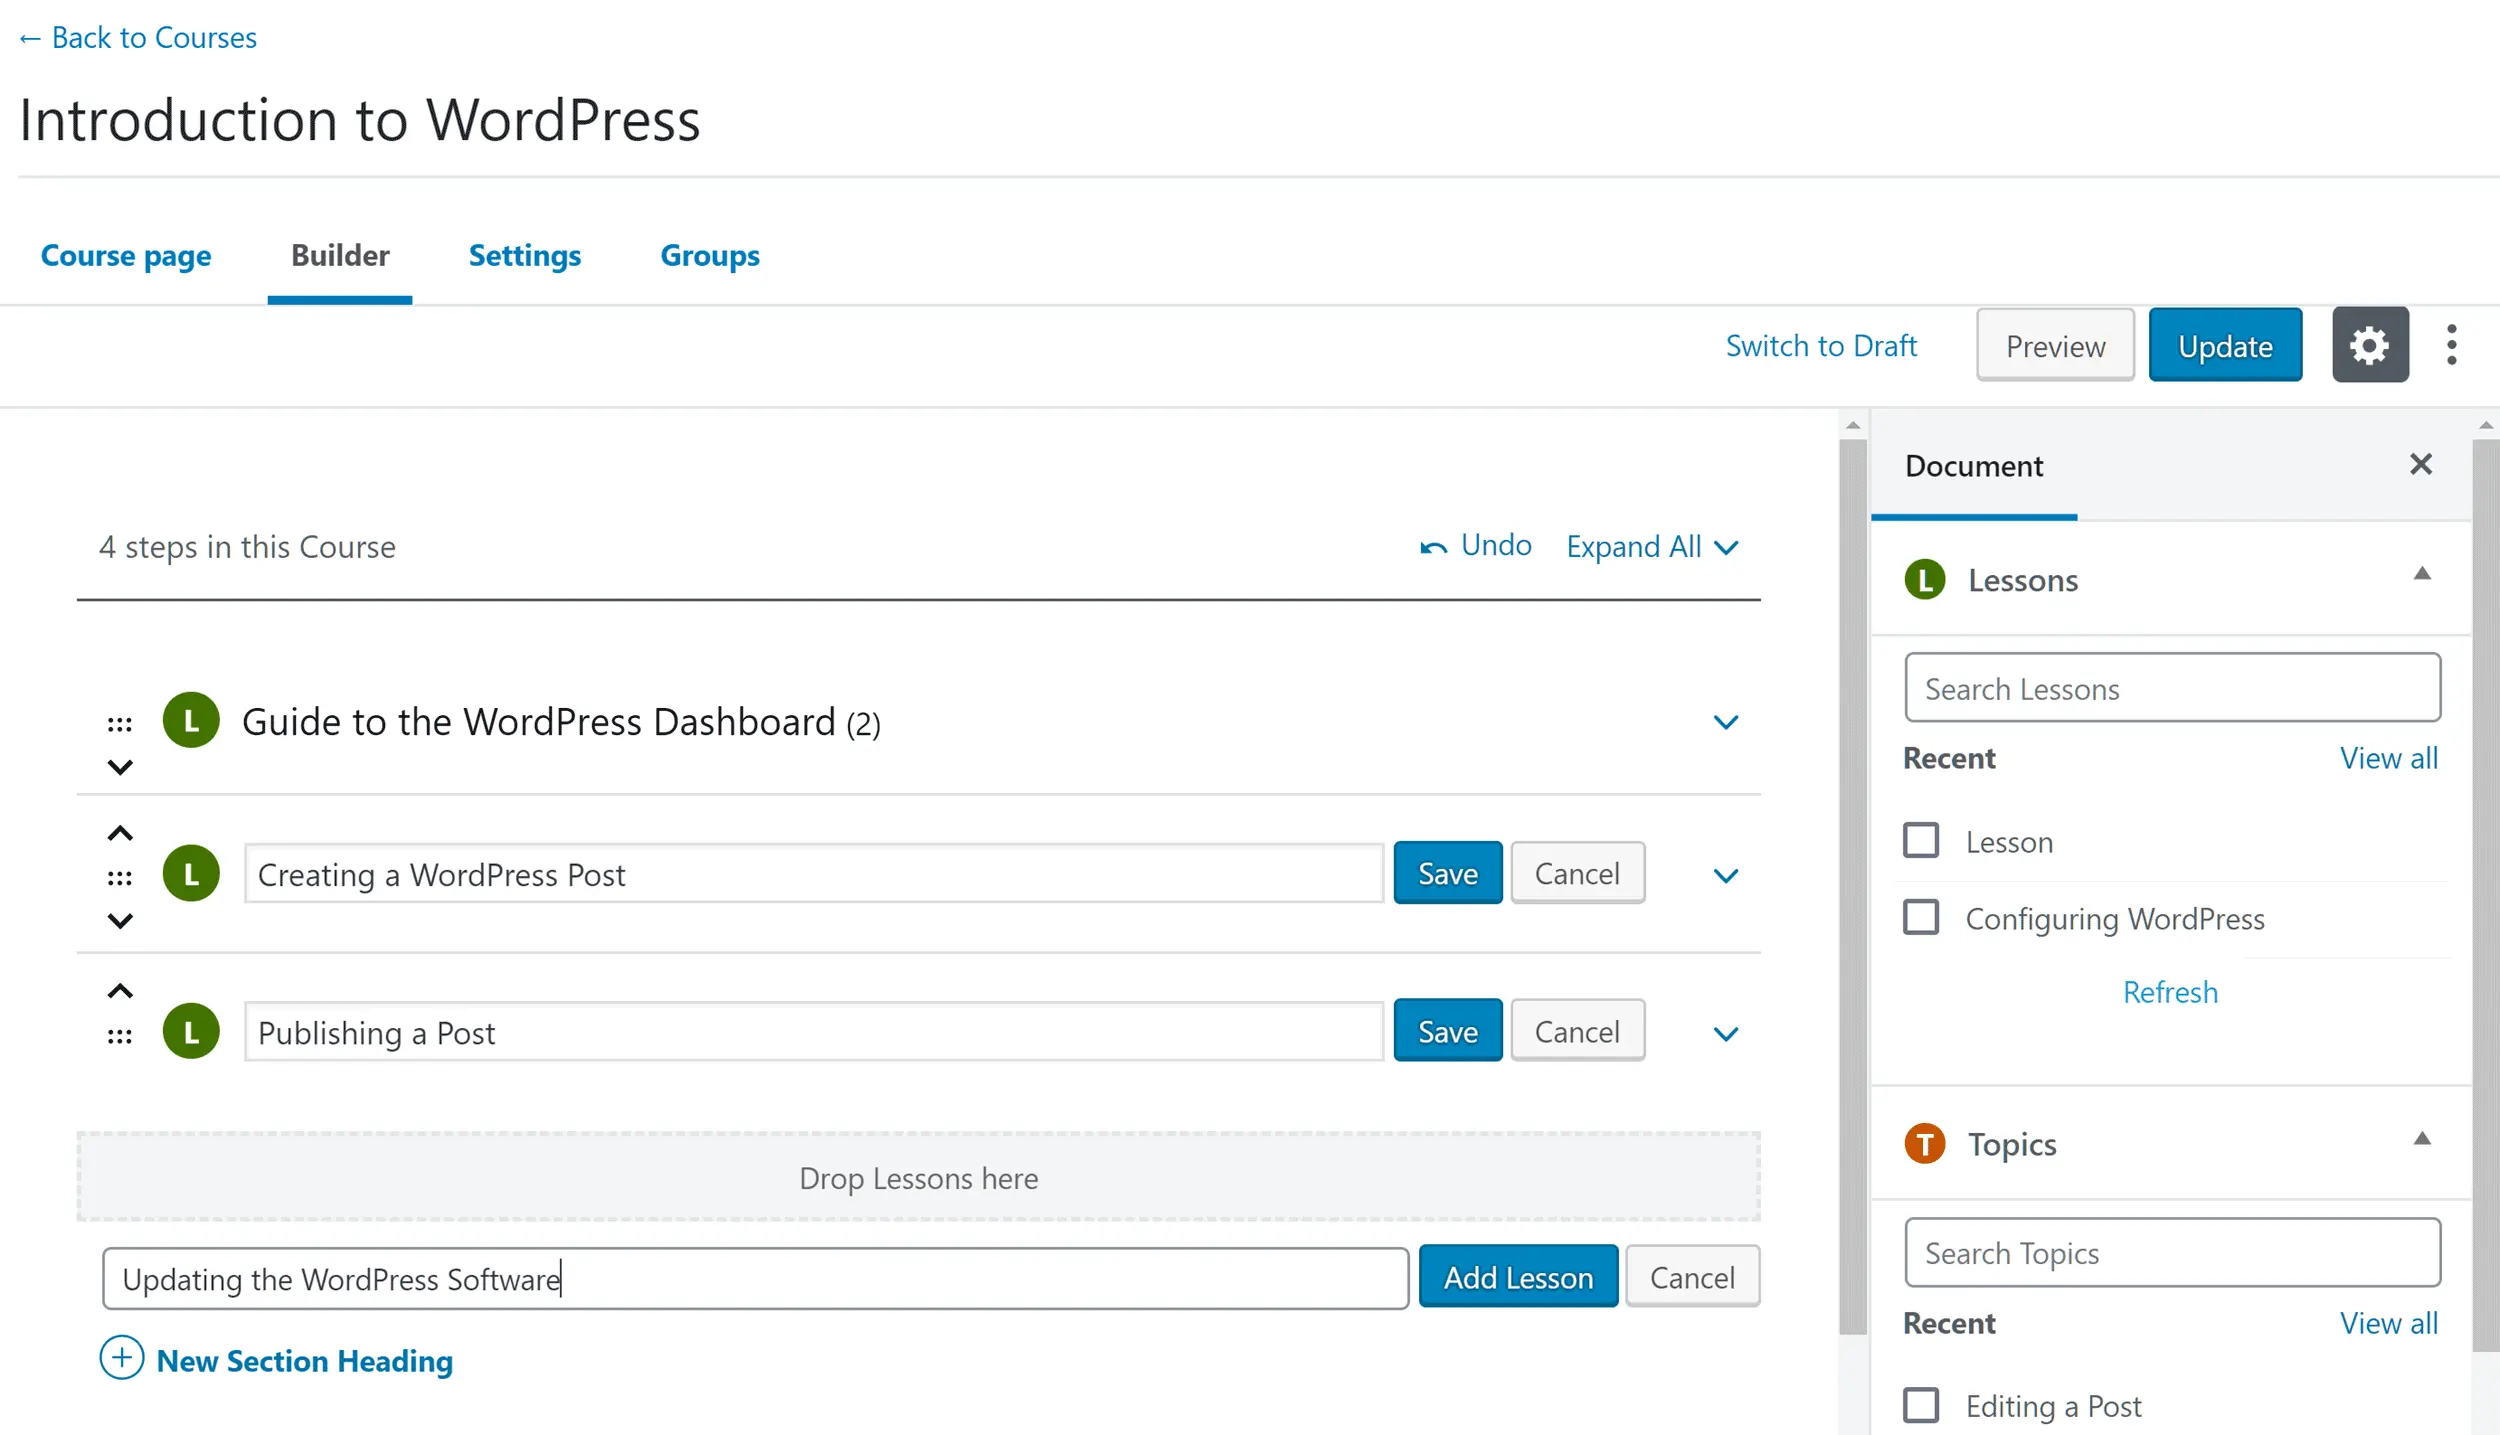Move Publishing a Post lesson up
Image resolution: width=2500 pixels, height=1435 pixels.
[x=120, y=991]
